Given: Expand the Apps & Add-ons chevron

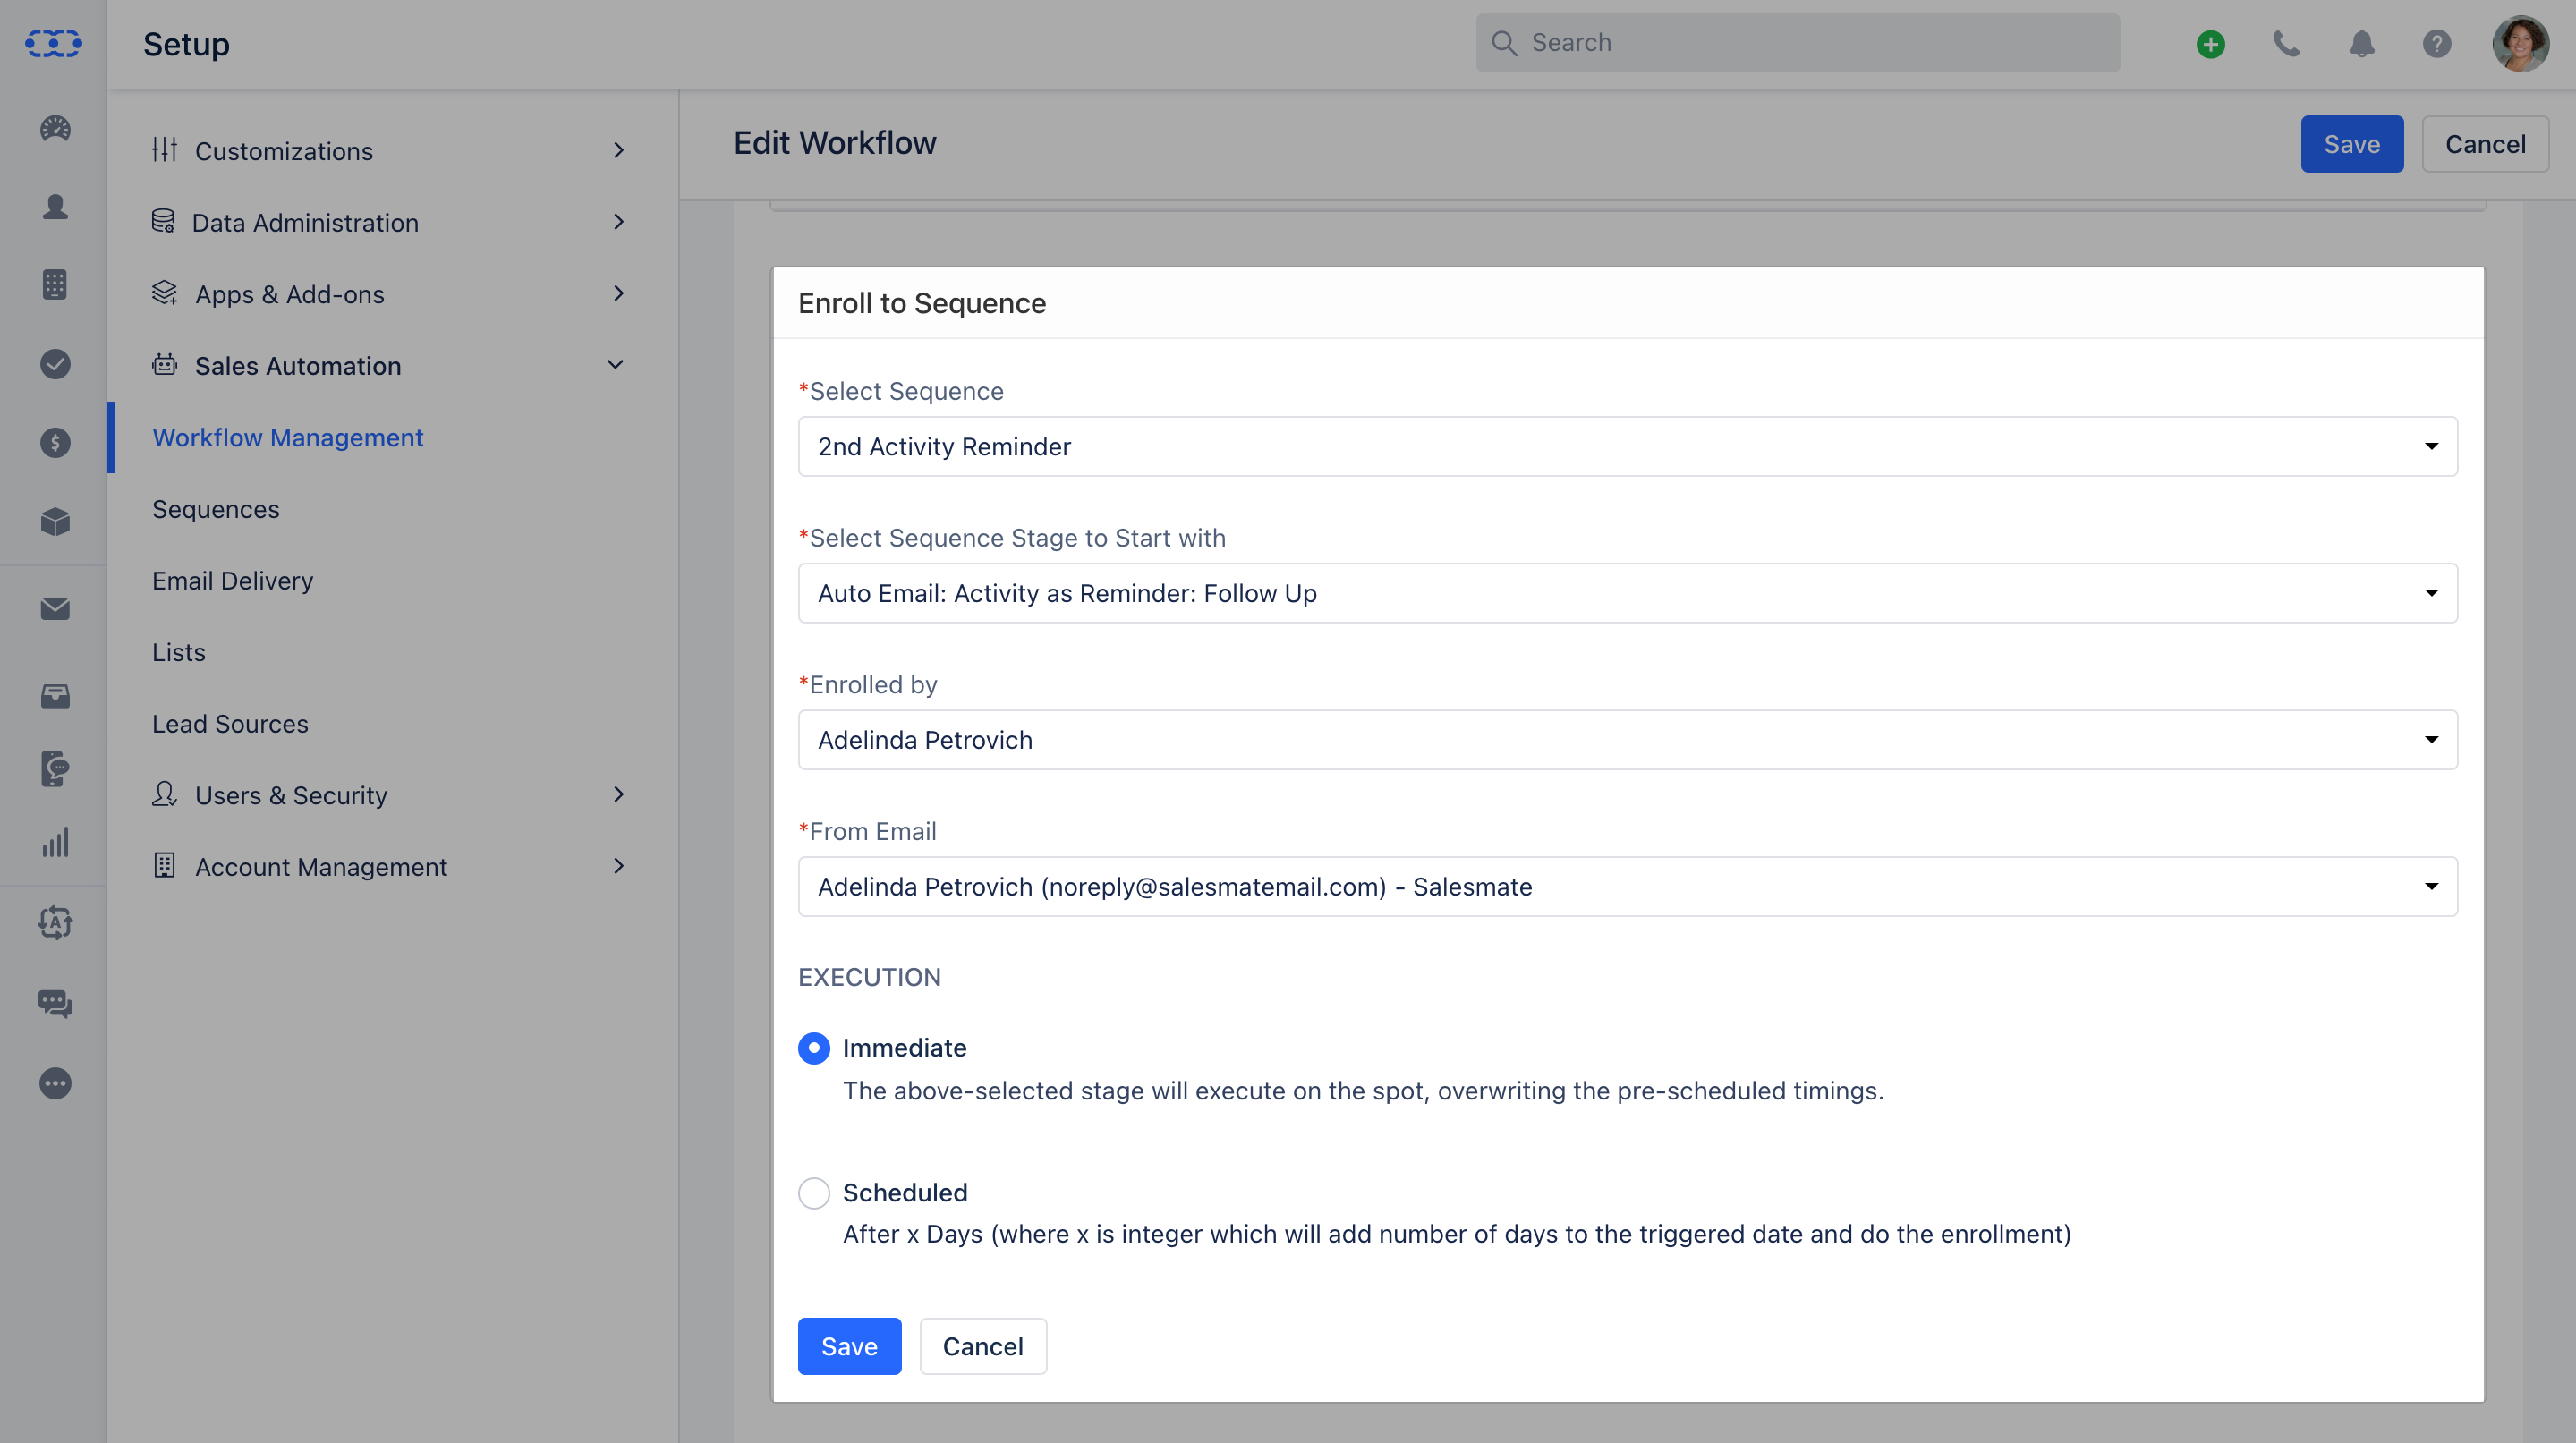Looking at the screenshot, I should (618, 294).
